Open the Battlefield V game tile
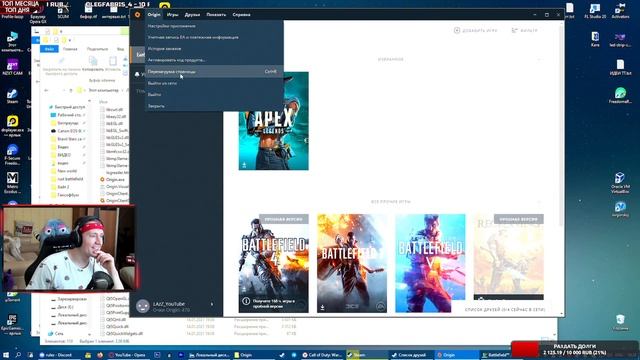 (x=430, y=263)
